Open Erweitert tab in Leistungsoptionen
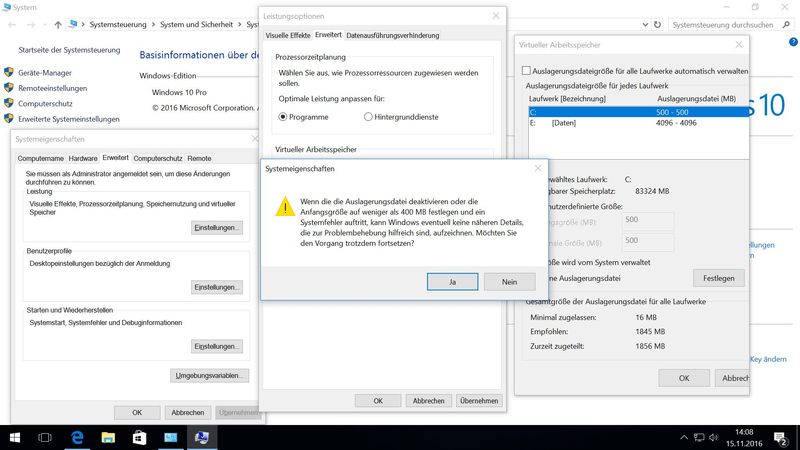The width and height of the screenshot is (800, 450). 328,35
